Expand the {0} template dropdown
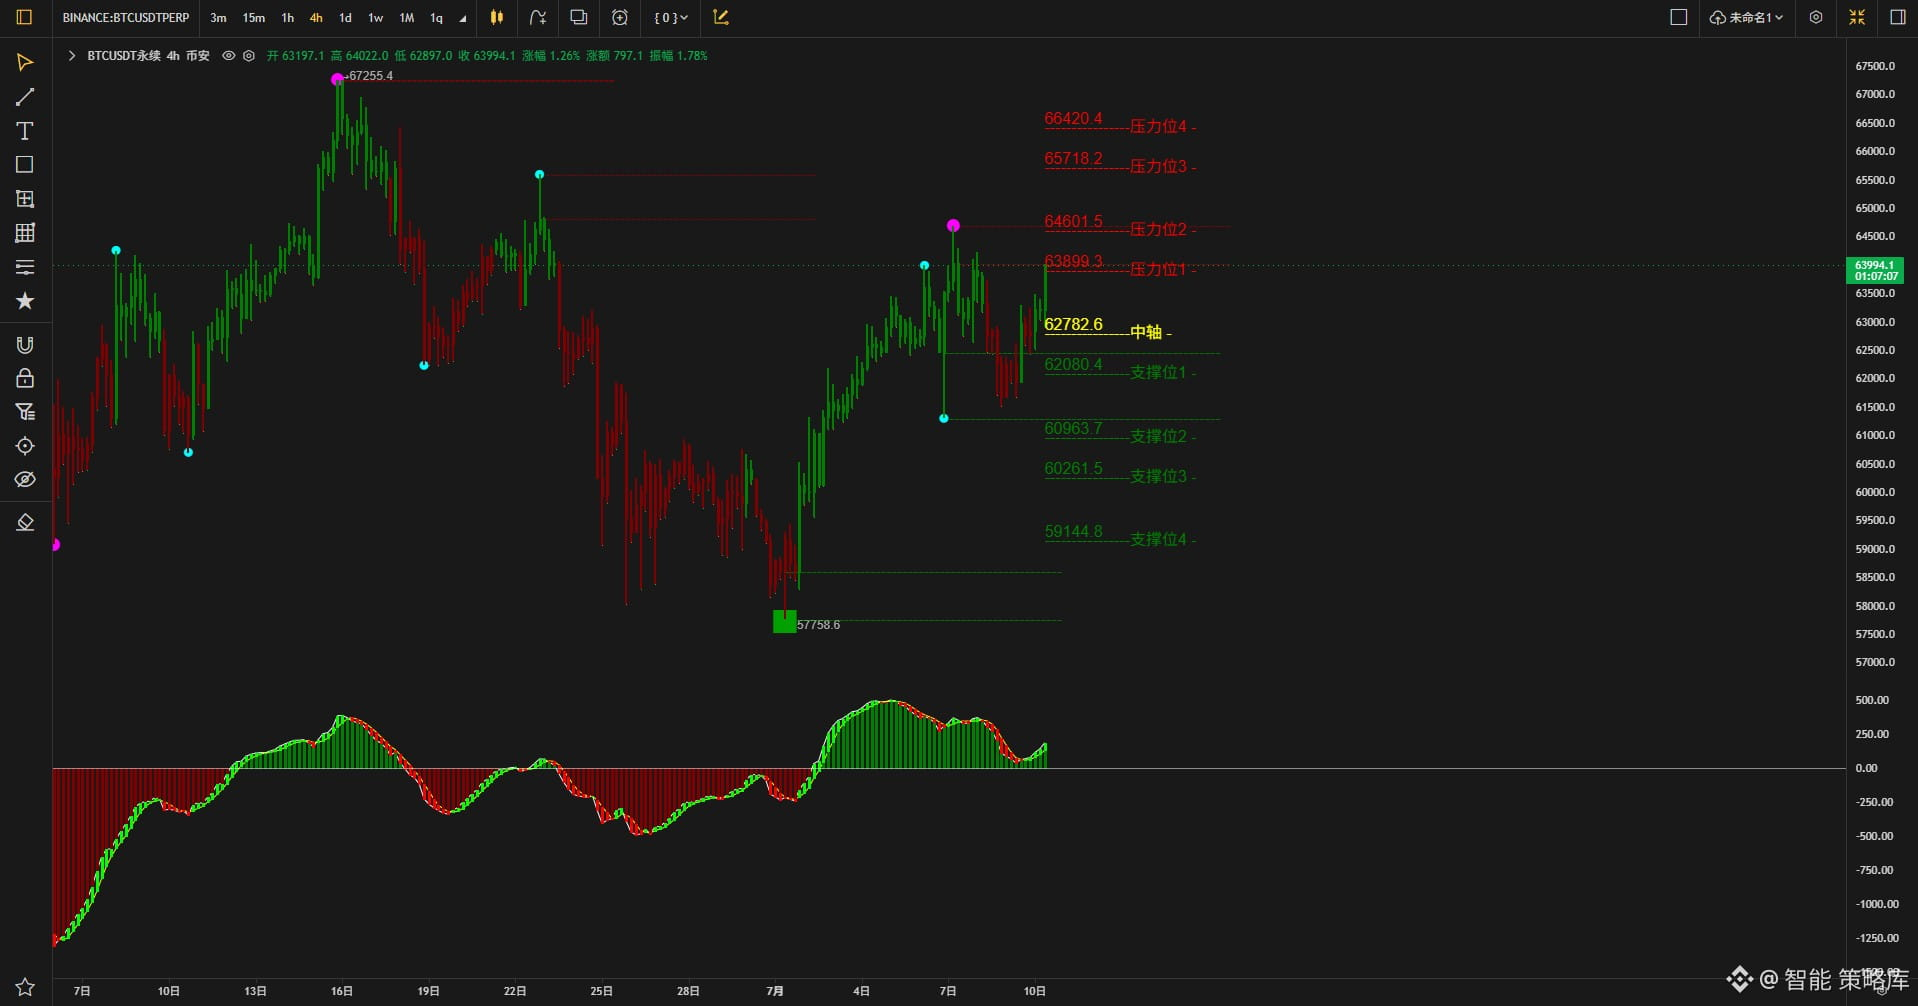The width and height of the screenshot is (1918, 1006). point(671,17)
